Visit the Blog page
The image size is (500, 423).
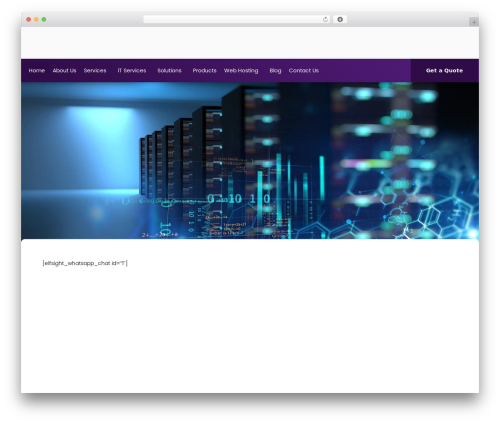pos(275,70)
